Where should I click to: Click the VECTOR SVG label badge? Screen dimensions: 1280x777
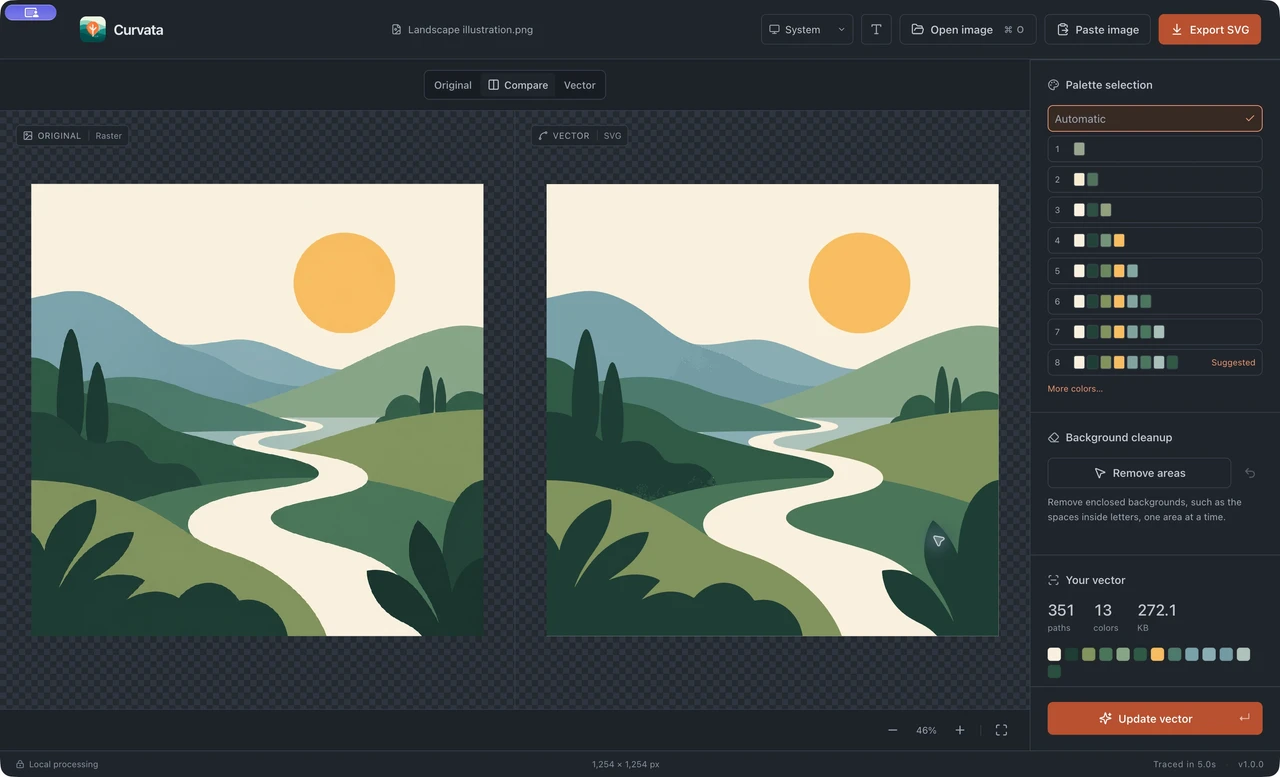580,135
